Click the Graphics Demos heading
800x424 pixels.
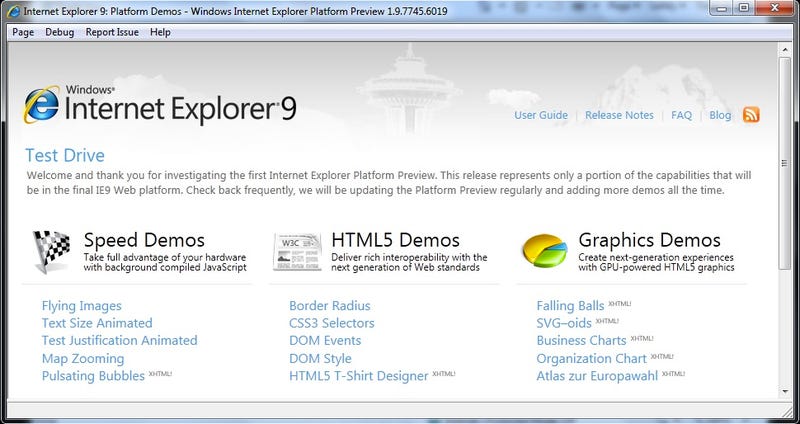[x=649, y=240]
